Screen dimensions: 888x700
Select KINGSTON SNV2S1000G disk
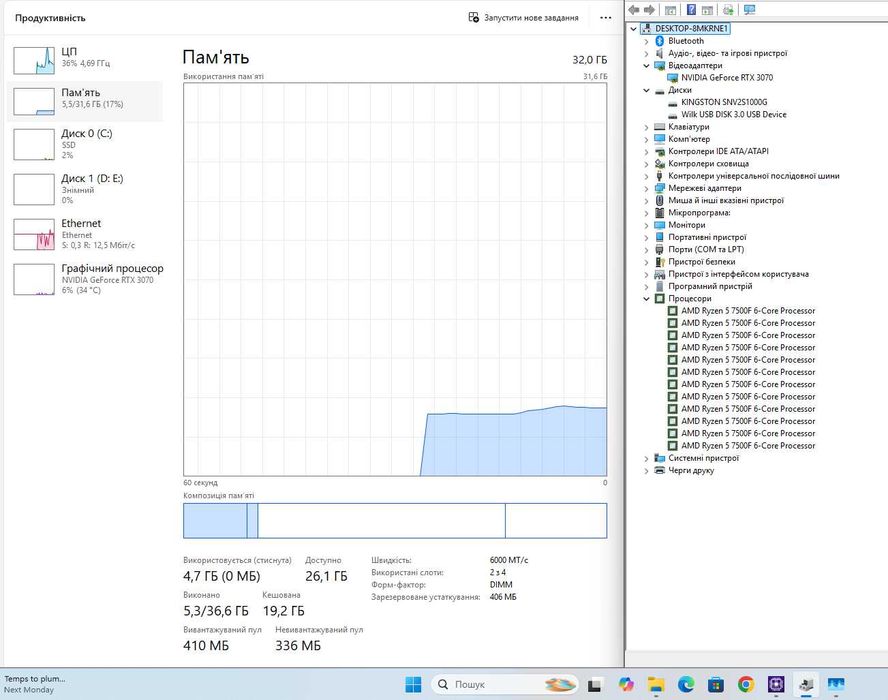724,102
